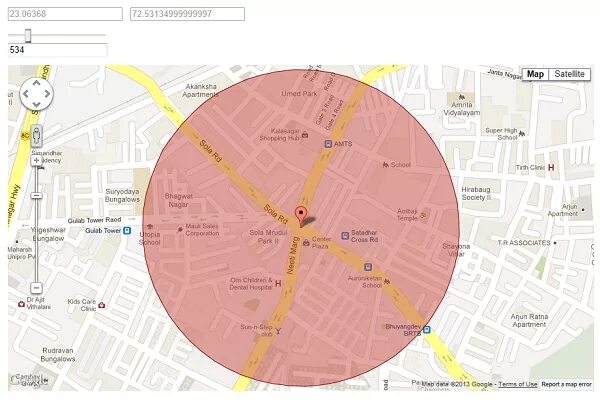Focus the radius value field showing 534
600x400 pixels.
click(57, 50)
